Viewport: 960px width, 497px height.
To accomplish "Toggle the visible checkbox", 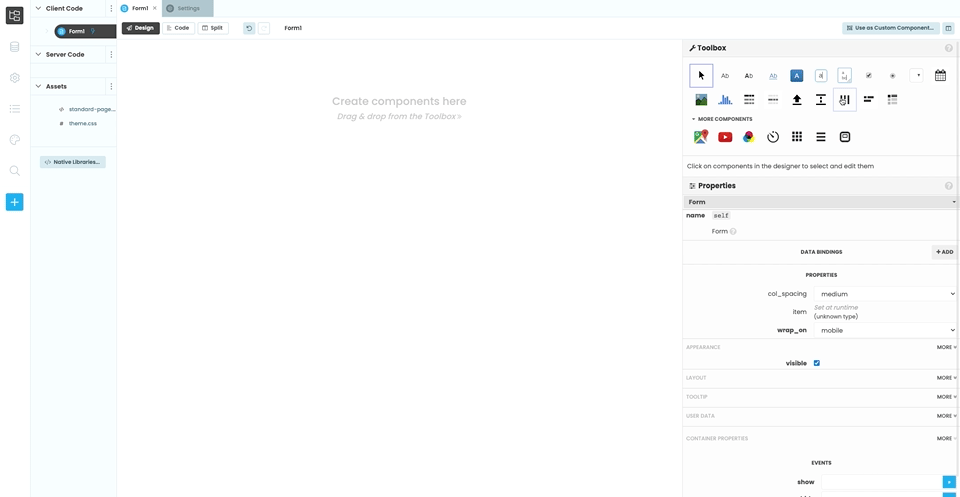I will [817, 363].
